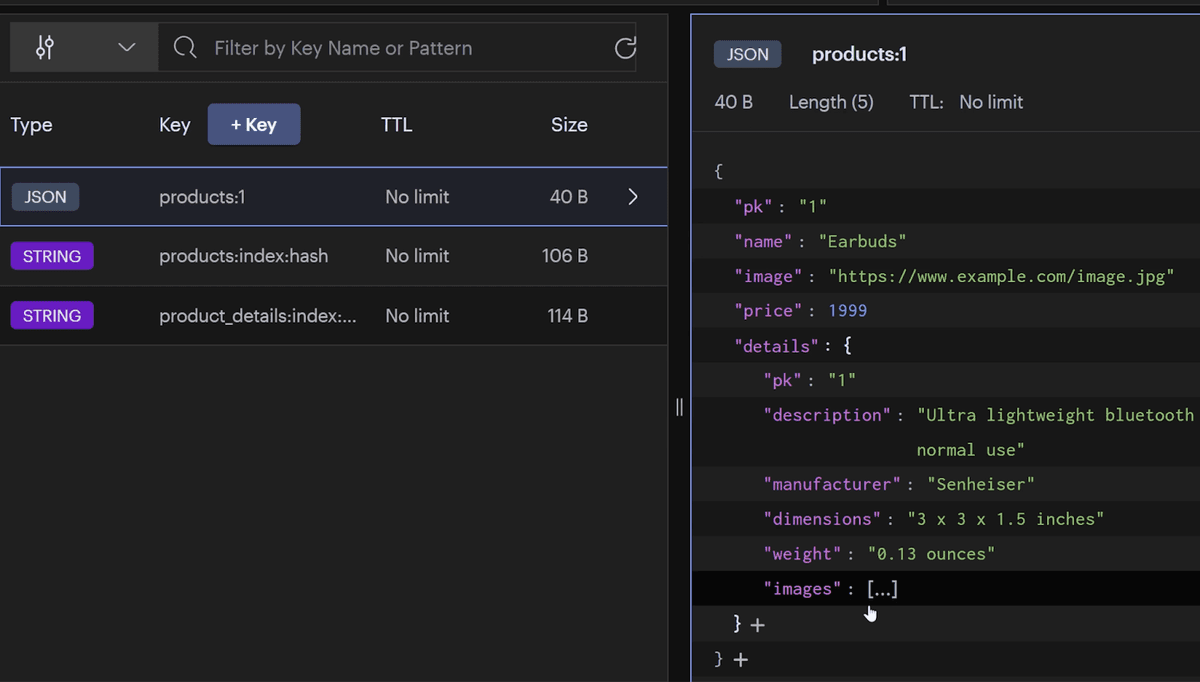Click the Size column header
This screenshot has height=682, width=1200.
tap(569, 125)
